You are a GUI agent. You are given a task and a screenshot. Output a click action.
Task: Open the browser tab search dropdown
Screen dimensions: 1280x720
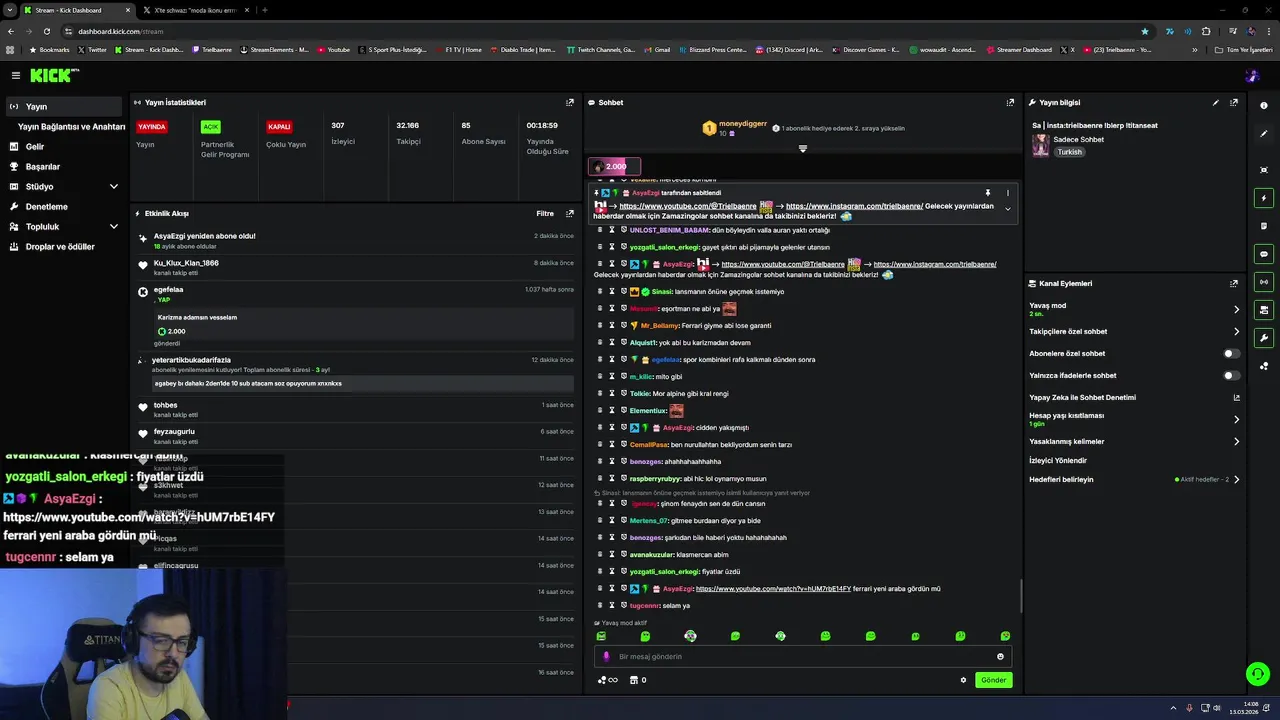coord(10,10)
